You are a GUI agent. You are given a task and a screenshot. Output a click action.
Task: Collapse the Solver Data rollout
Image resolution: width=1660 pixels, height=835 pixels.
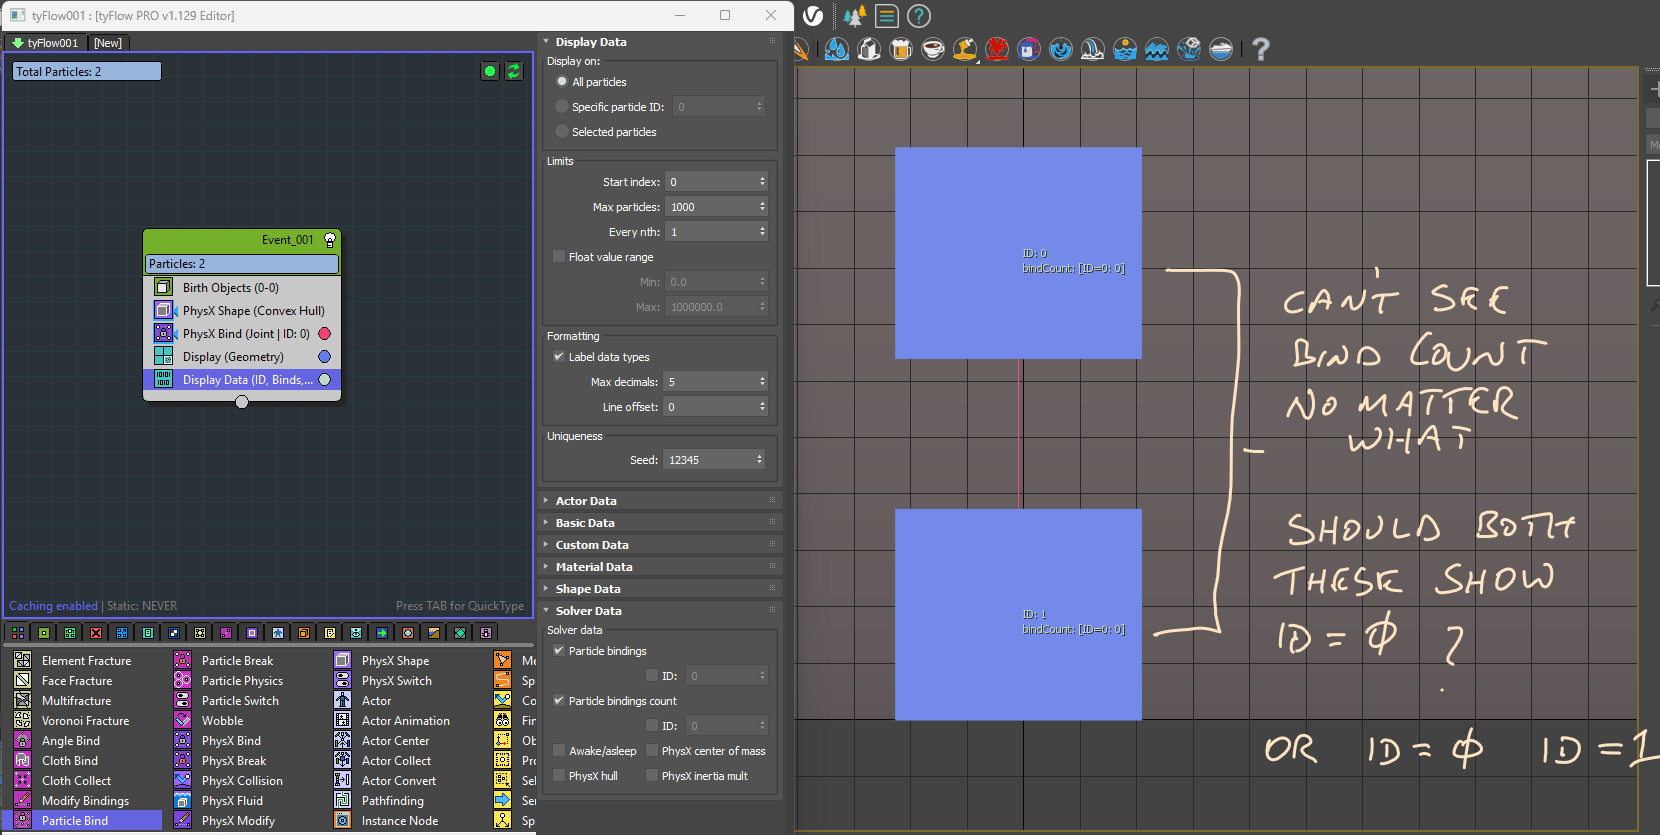[588, 611]
